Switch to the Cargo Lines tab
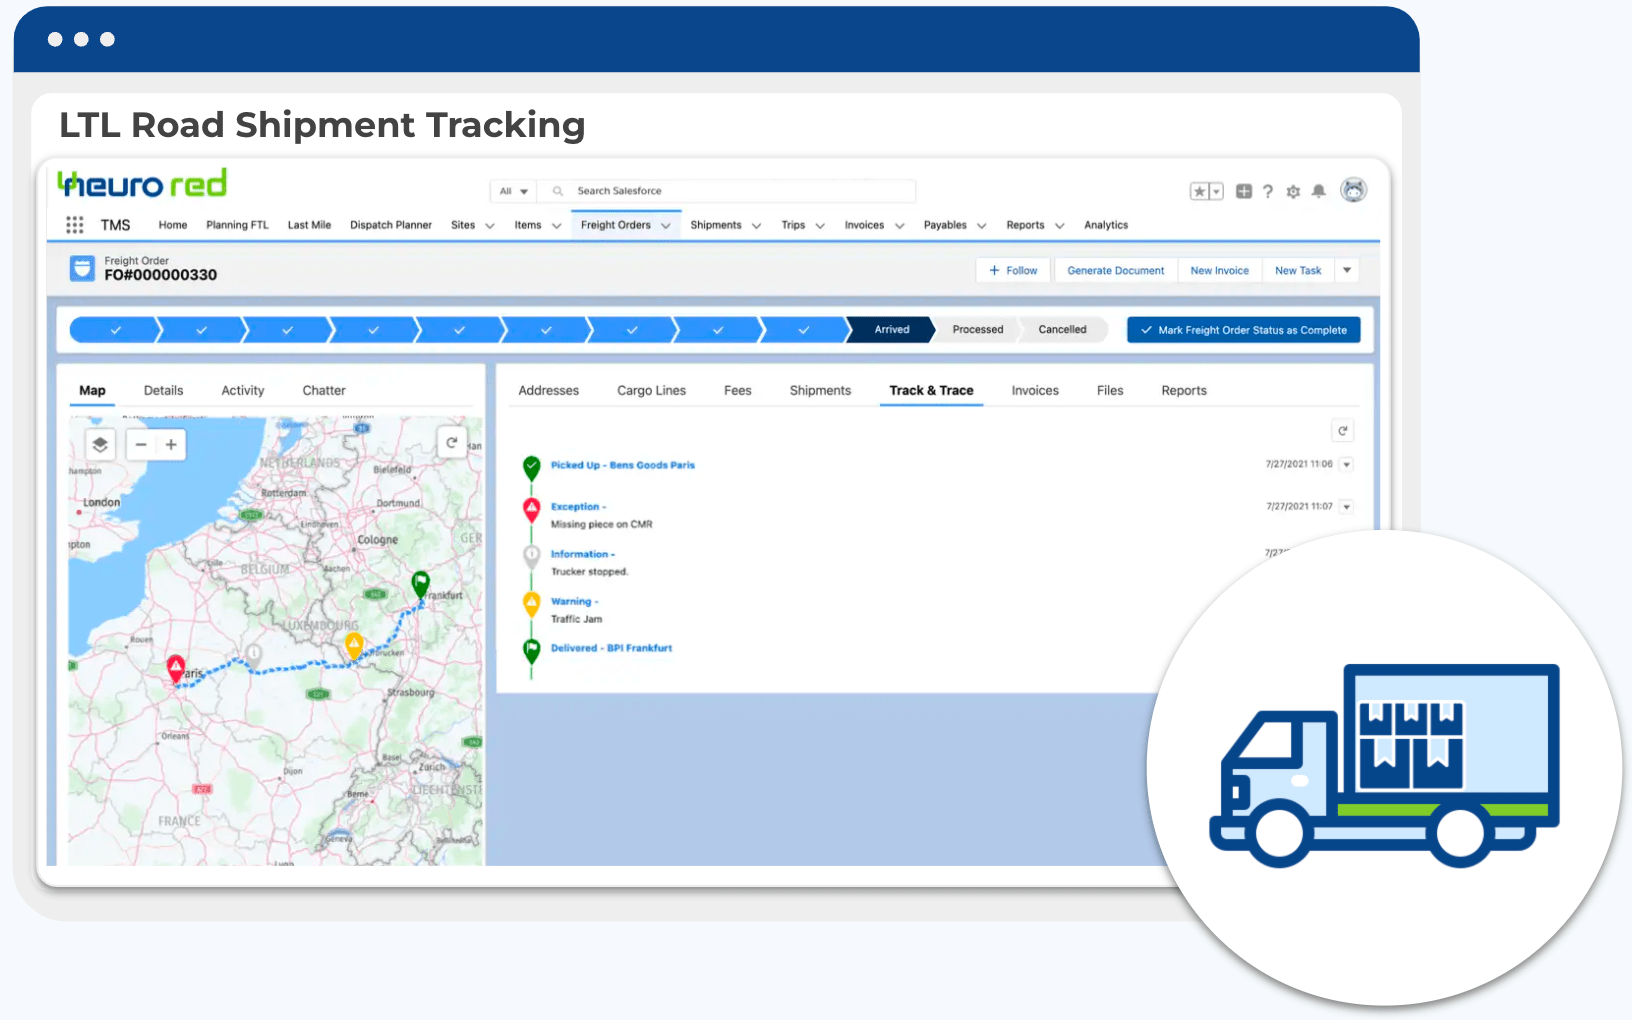 point(651,391)
